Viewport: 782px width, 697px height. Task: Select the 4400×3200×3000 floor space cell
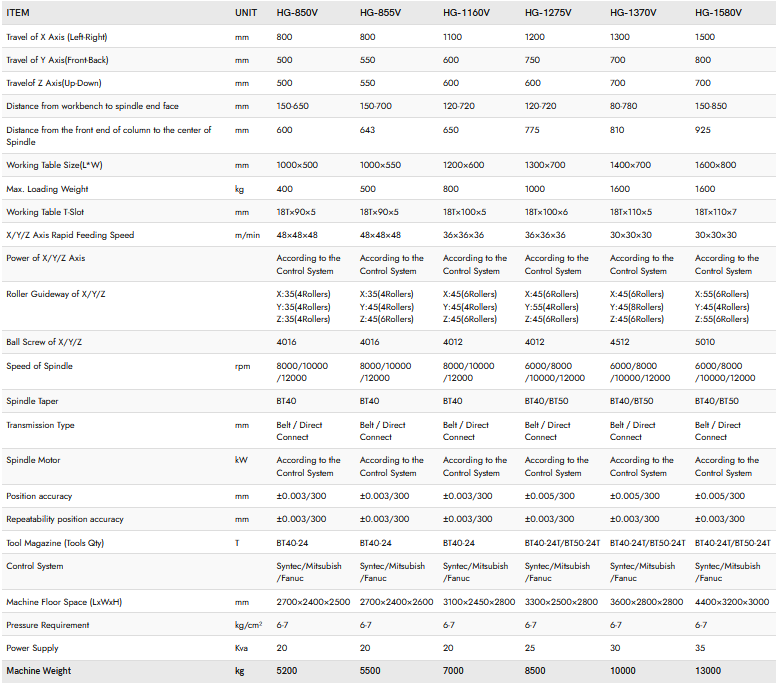tap(732, 602)
